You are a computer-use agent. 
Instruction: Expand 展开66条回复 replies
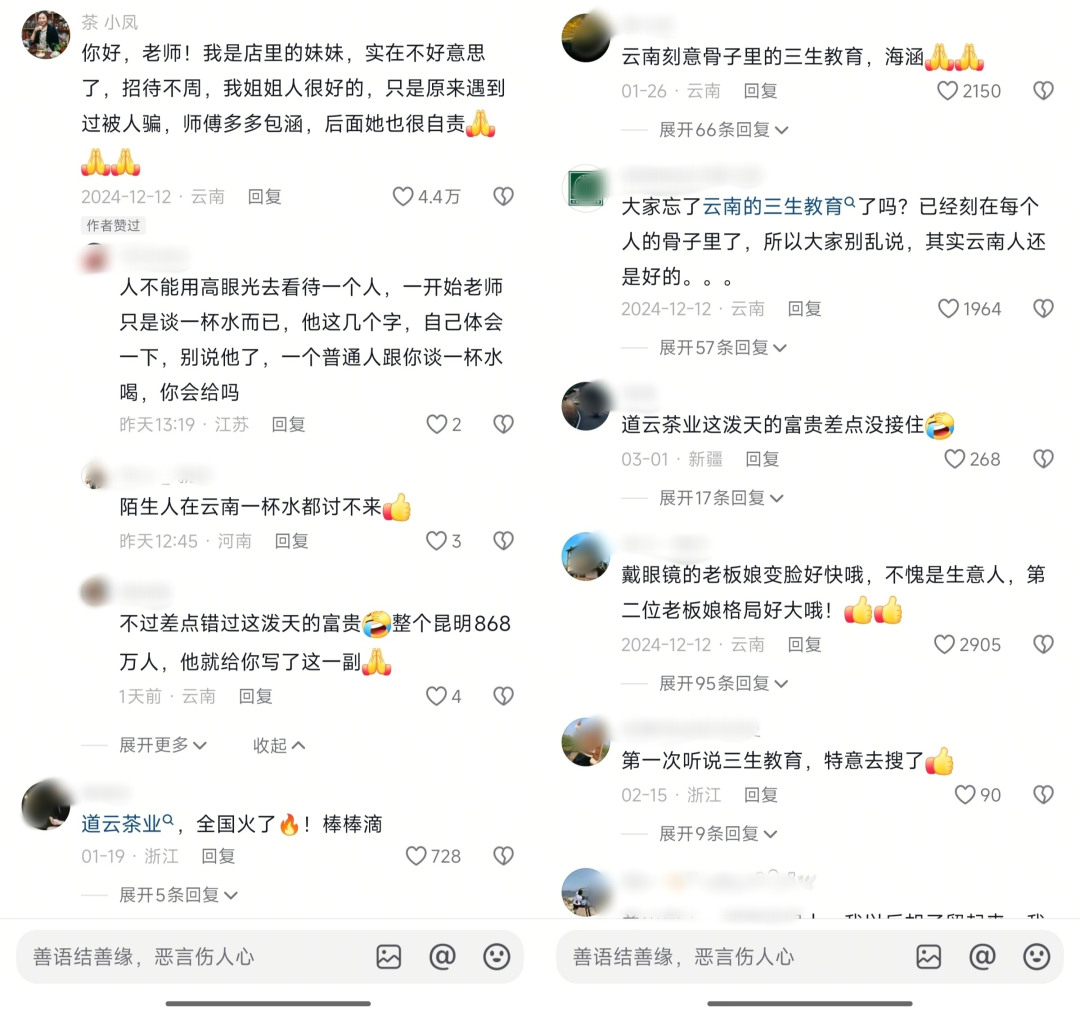tap(723, 129)
